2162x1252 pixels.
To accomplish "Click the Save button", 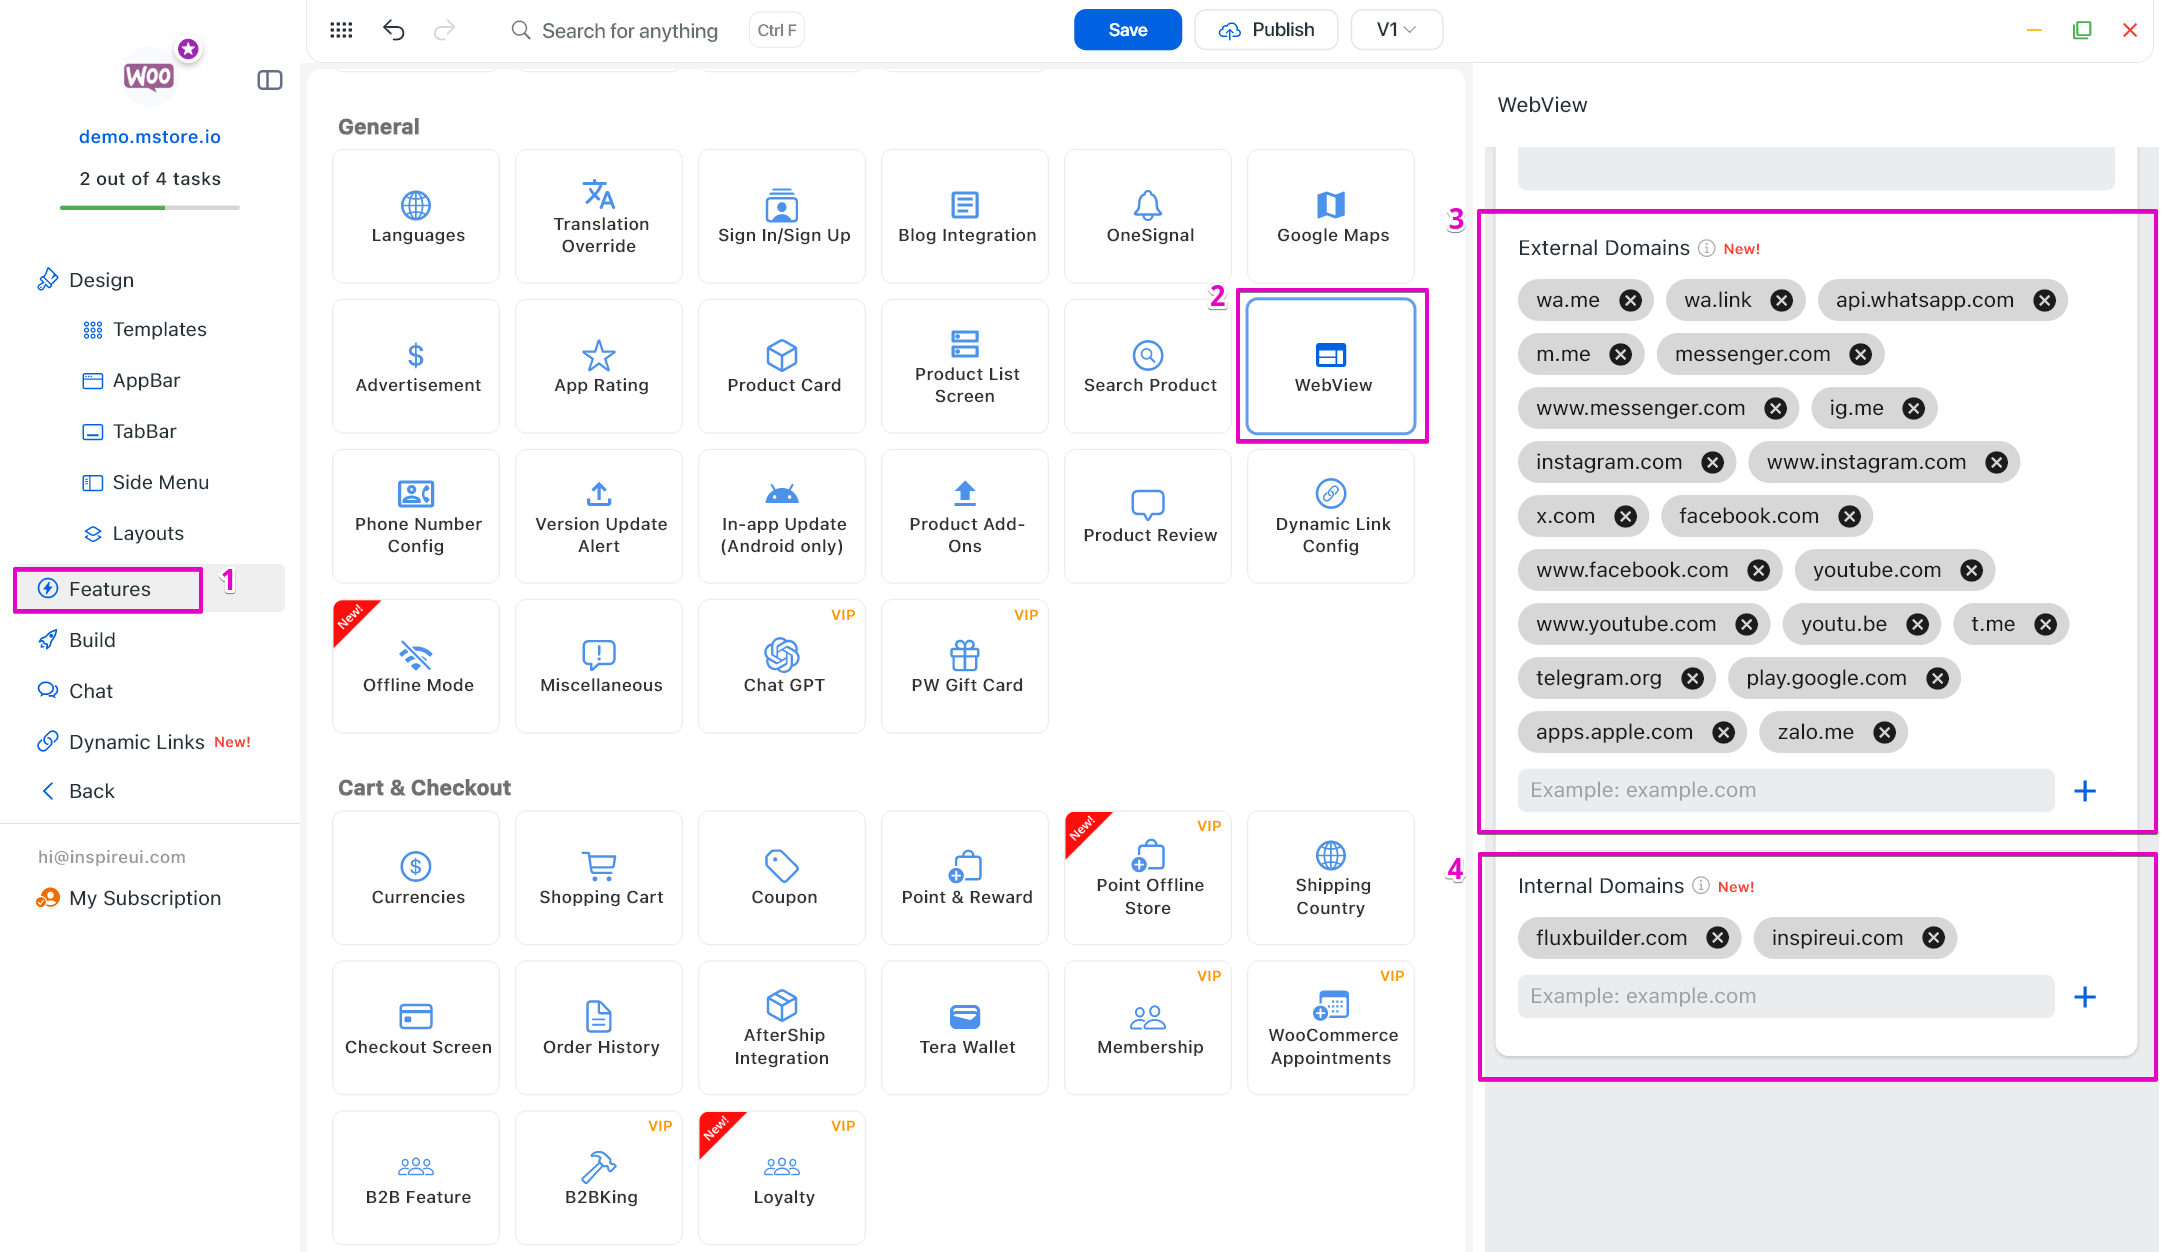I will click(x=1127, y=30).
